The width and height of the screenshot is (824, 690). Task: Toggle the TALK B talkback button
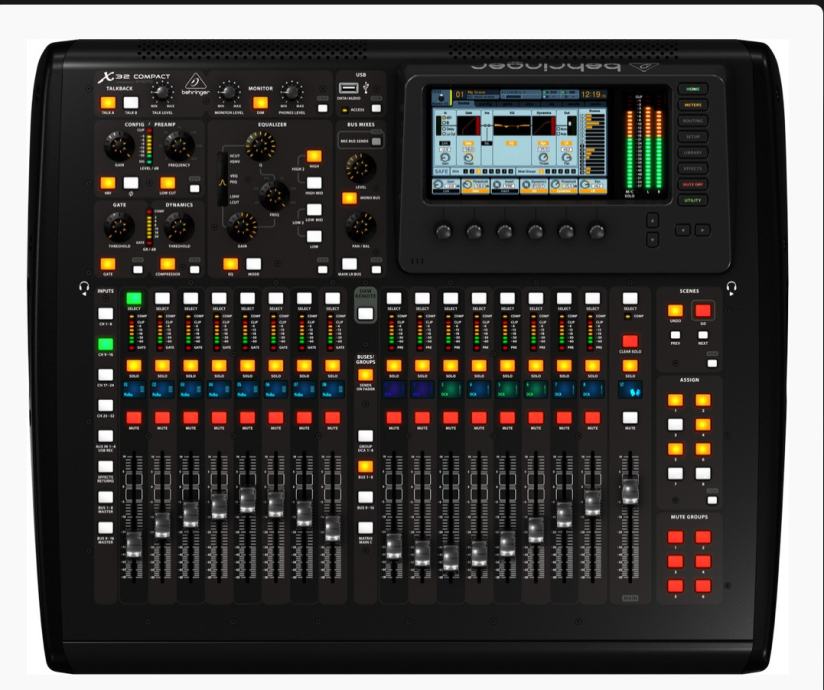[131, 102]
